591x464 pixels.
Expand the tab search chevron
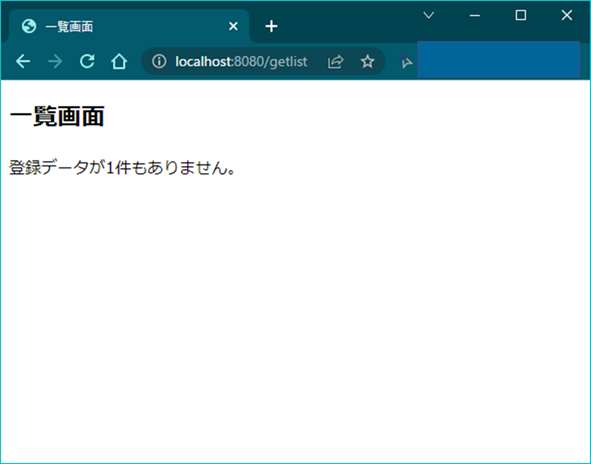[x=429, y=15]
